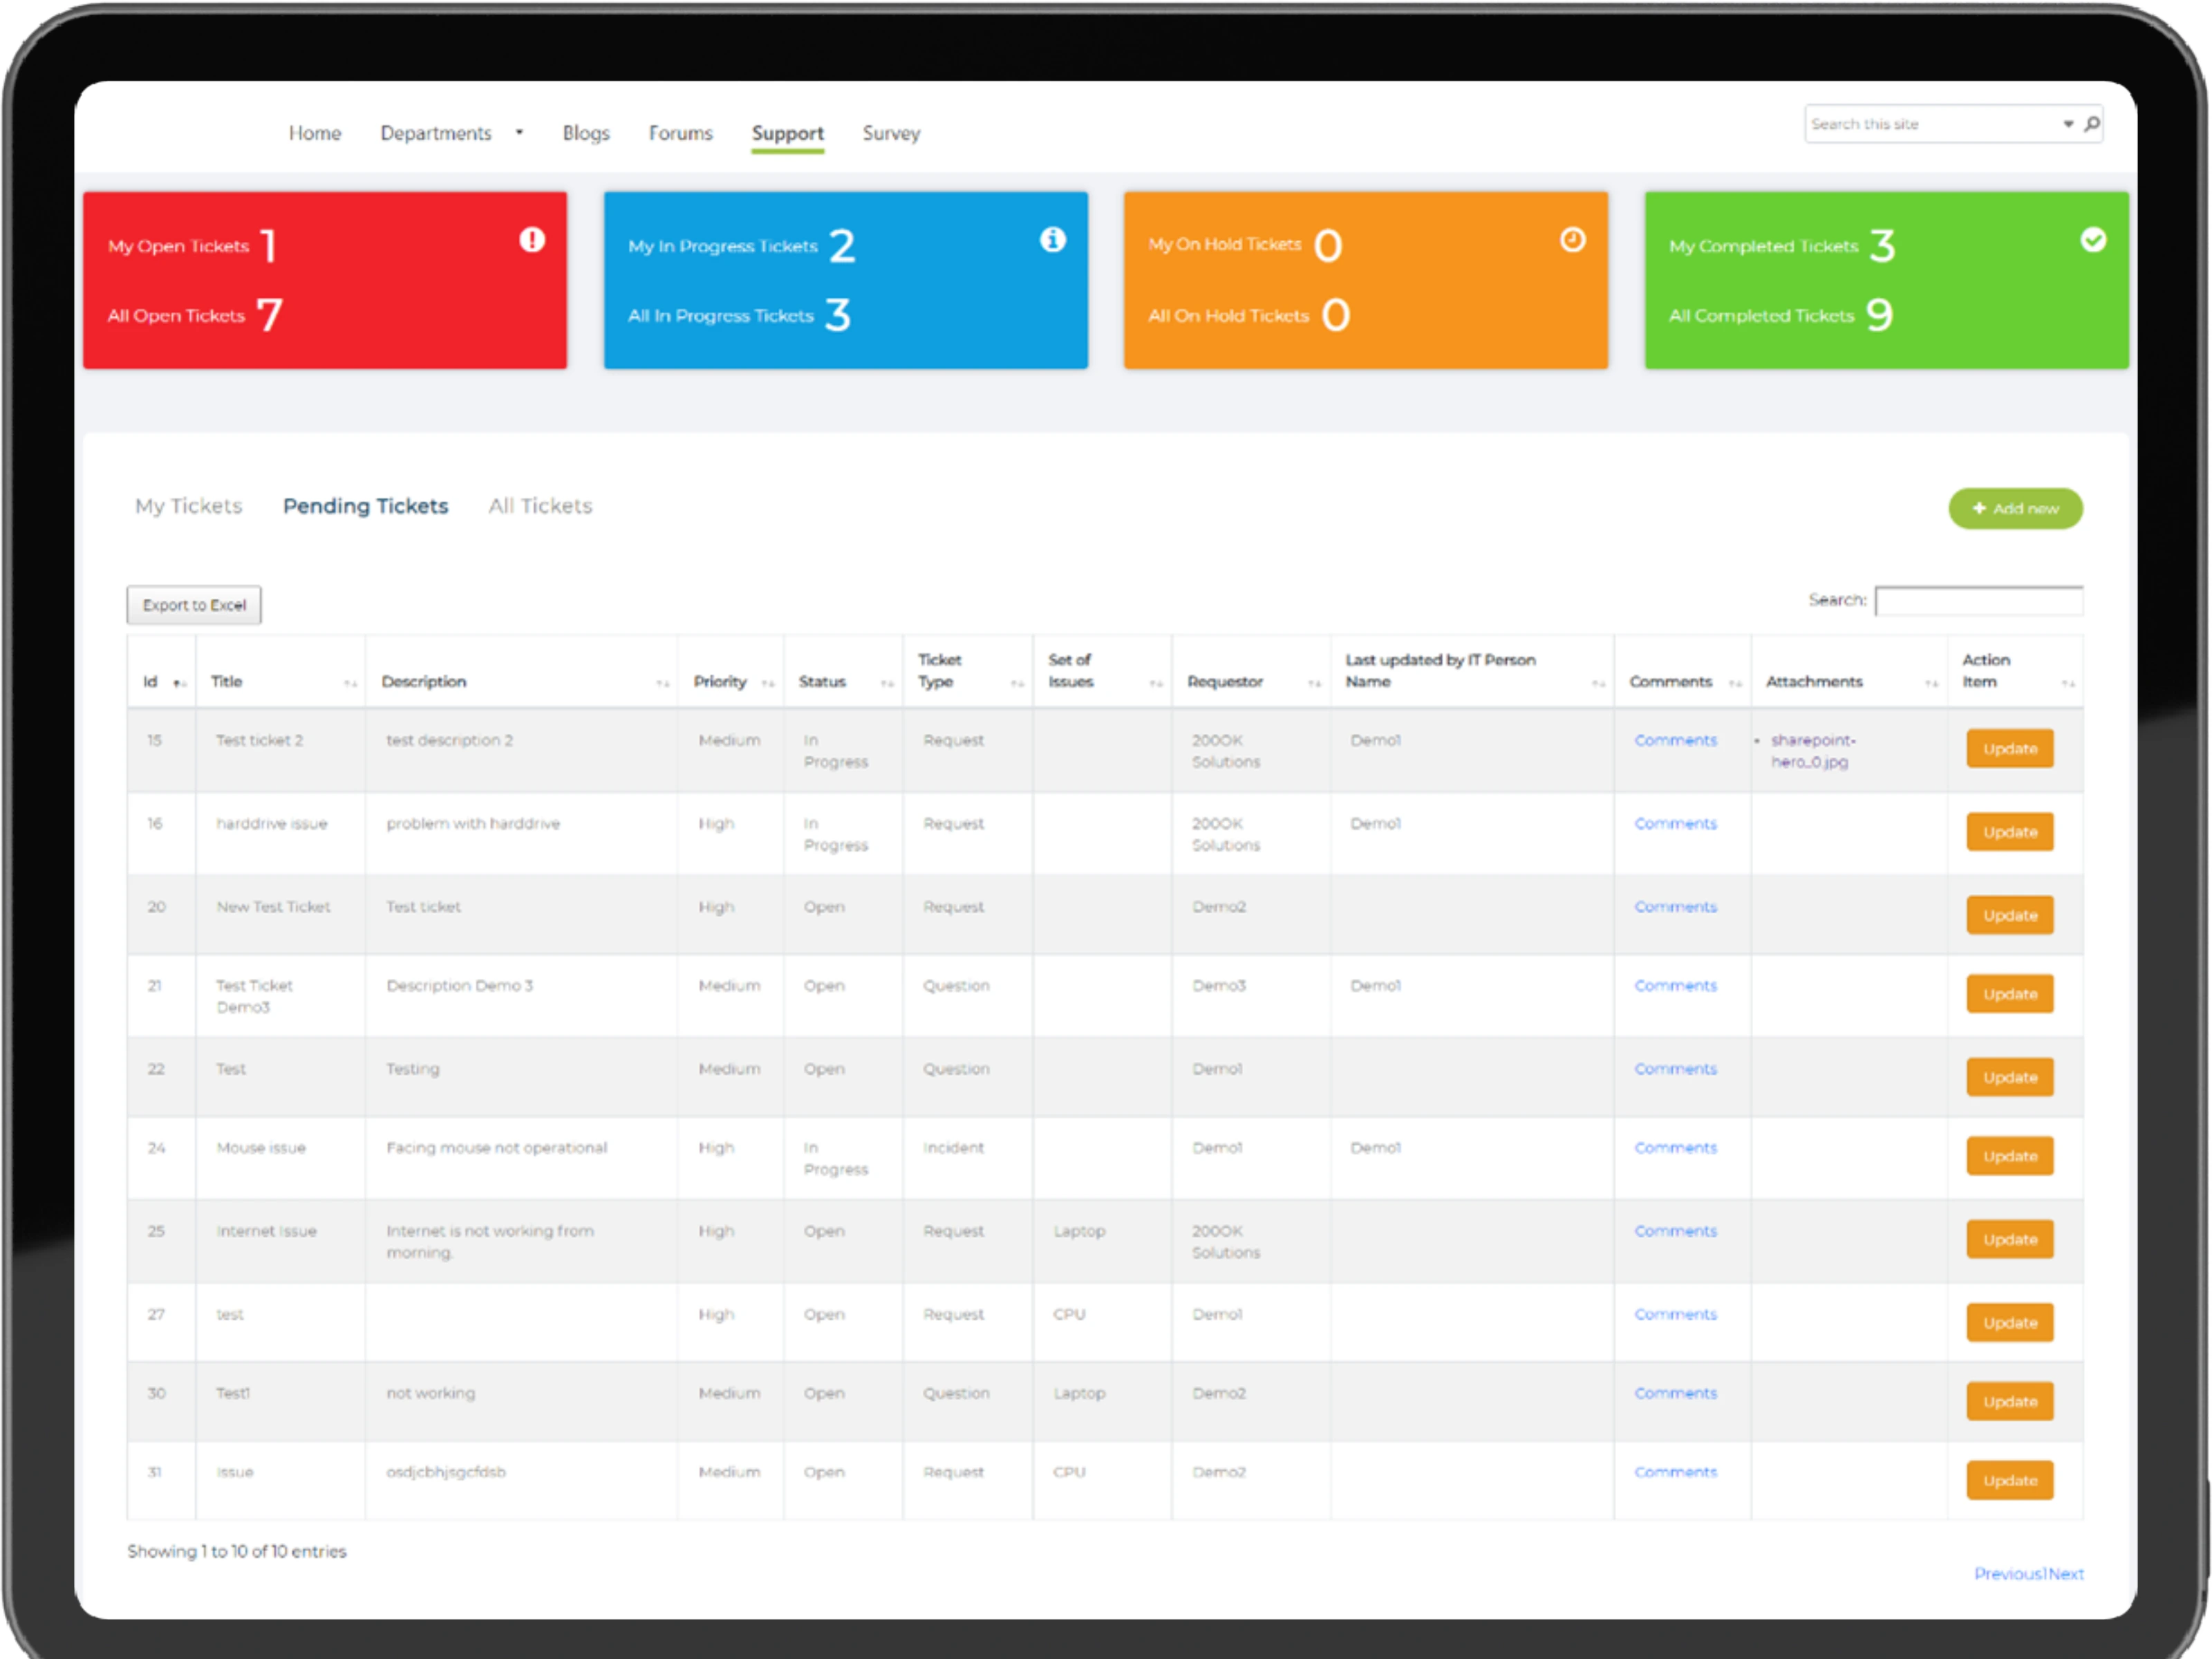Sort by Requestor column header

tap(1225, 681)
